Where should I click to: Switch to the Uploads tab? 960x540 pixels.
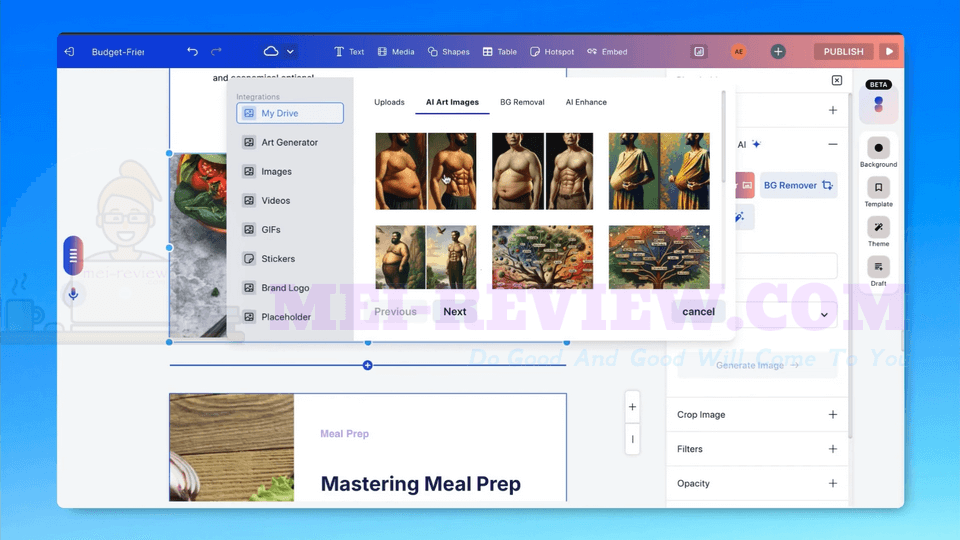click(x=389, y=102)
